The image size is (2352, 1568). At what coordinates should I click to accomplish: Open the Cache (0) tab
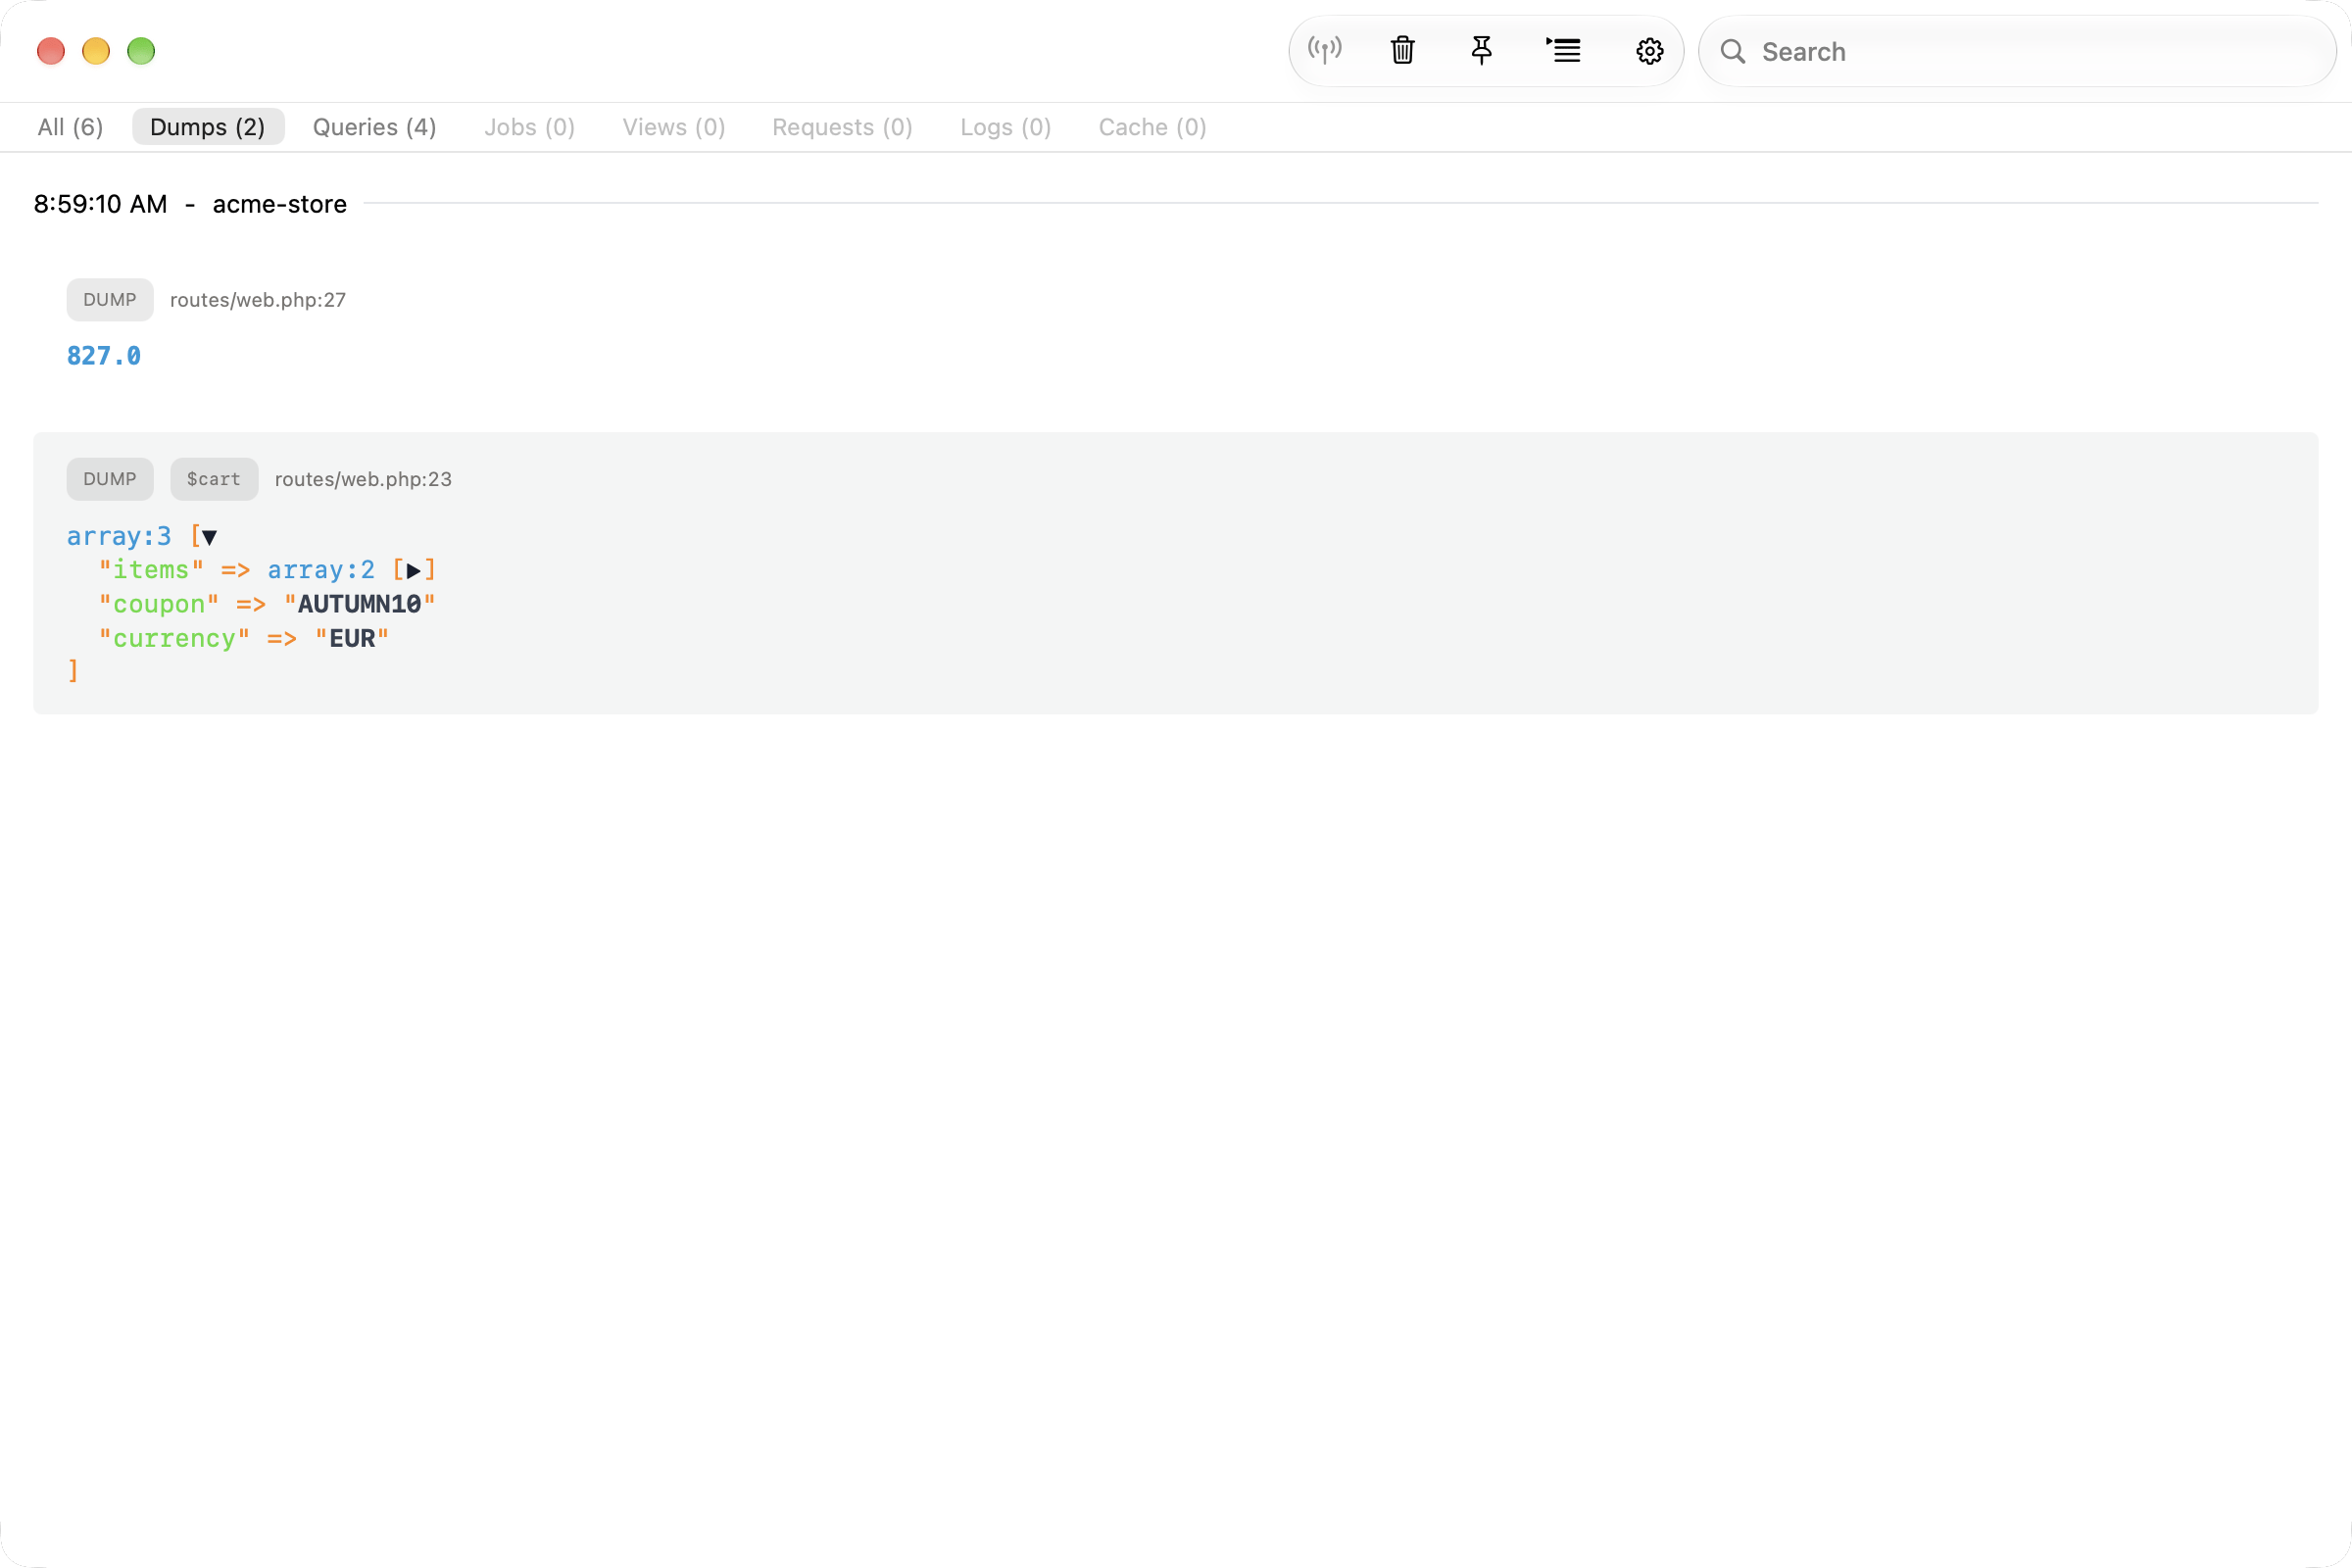click(1152, 127)
